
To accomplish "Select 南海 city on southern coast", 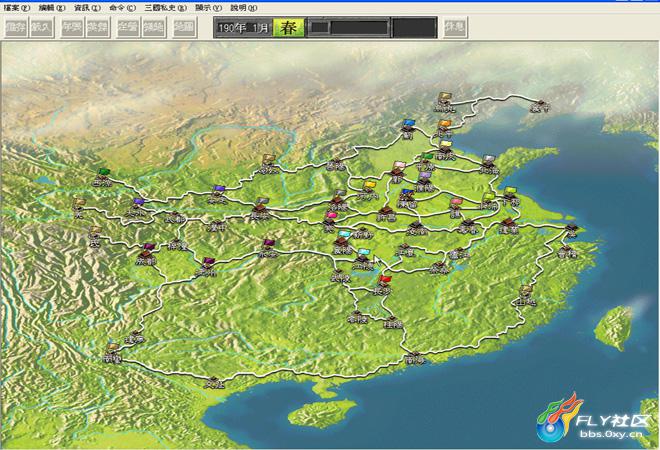I will point(416,358).
